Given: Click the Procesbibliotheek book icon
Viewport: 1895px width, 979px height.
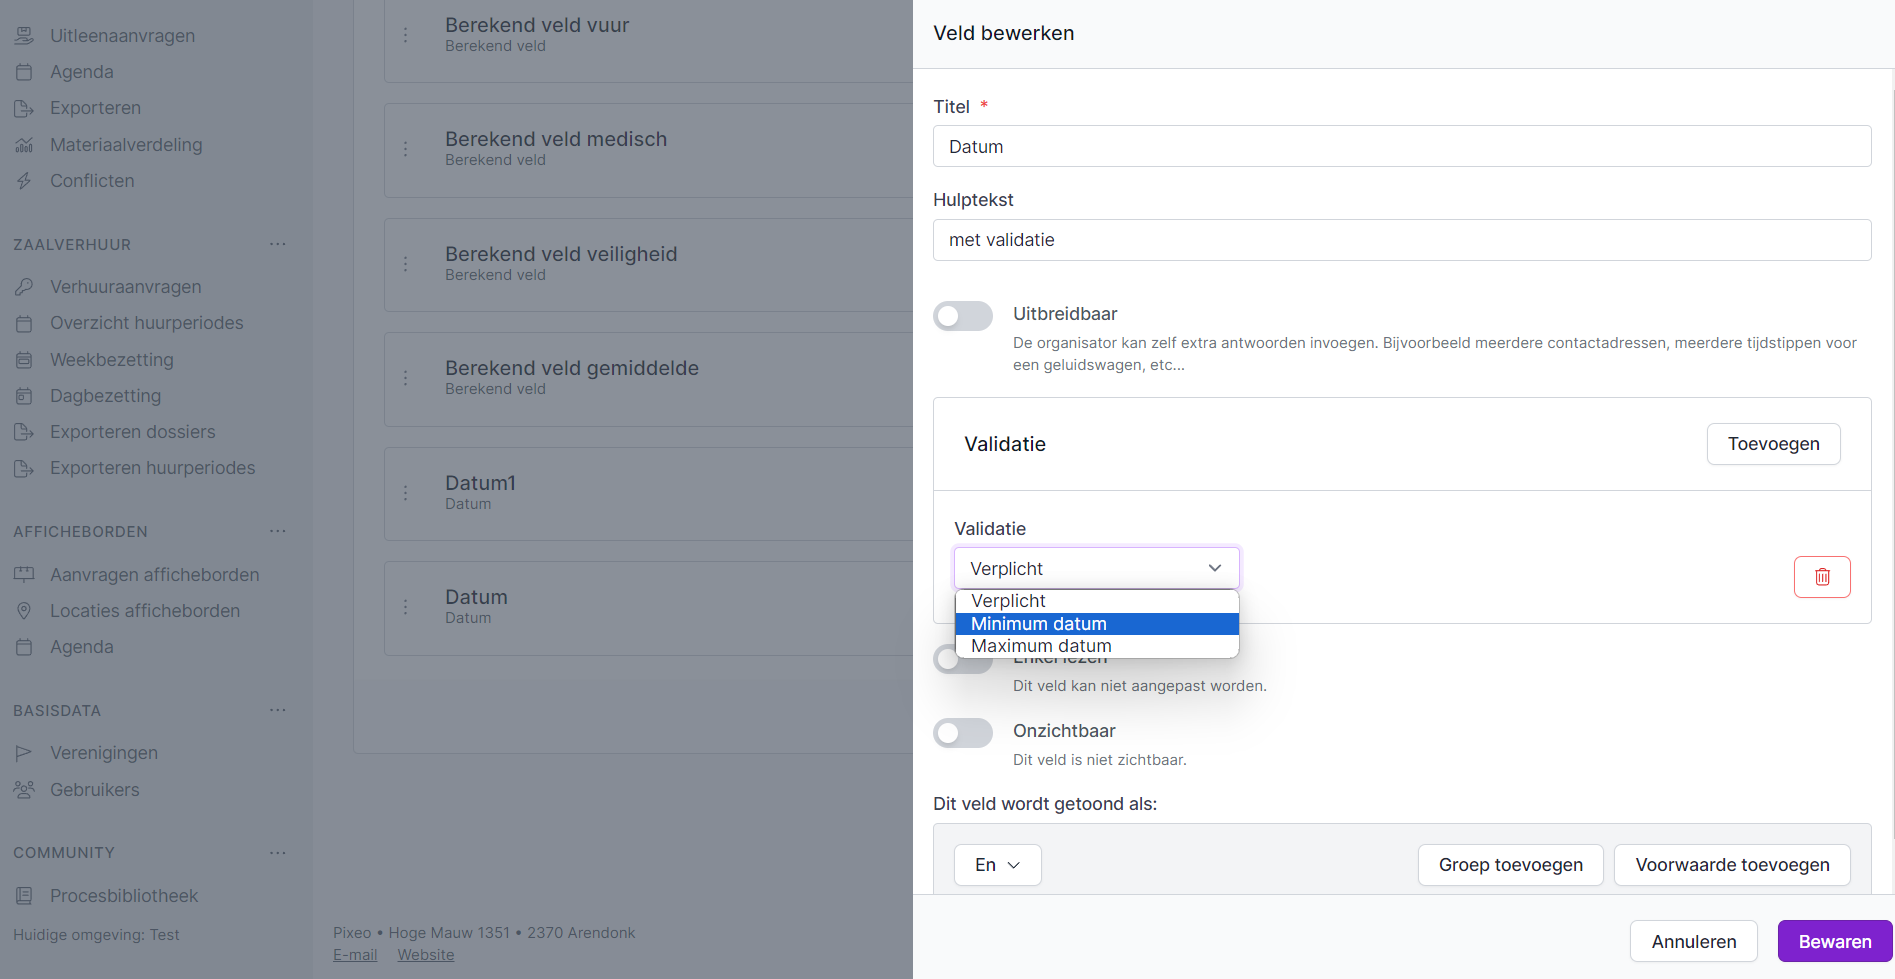Looking at the screenshot, I should click(24, 896).
